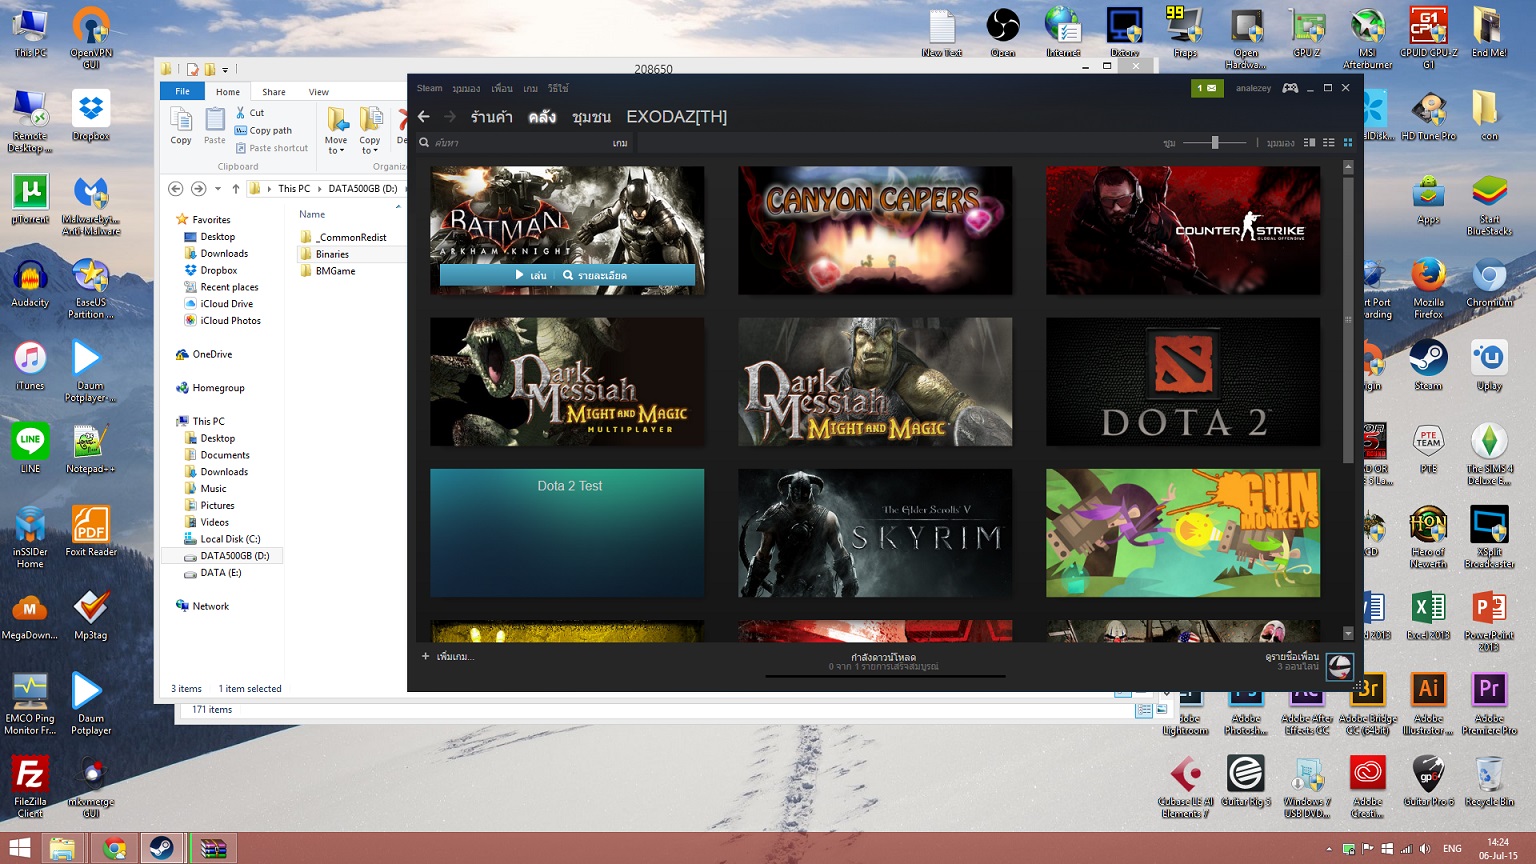Open the _CommonRedist folder

tap(343, 237)
